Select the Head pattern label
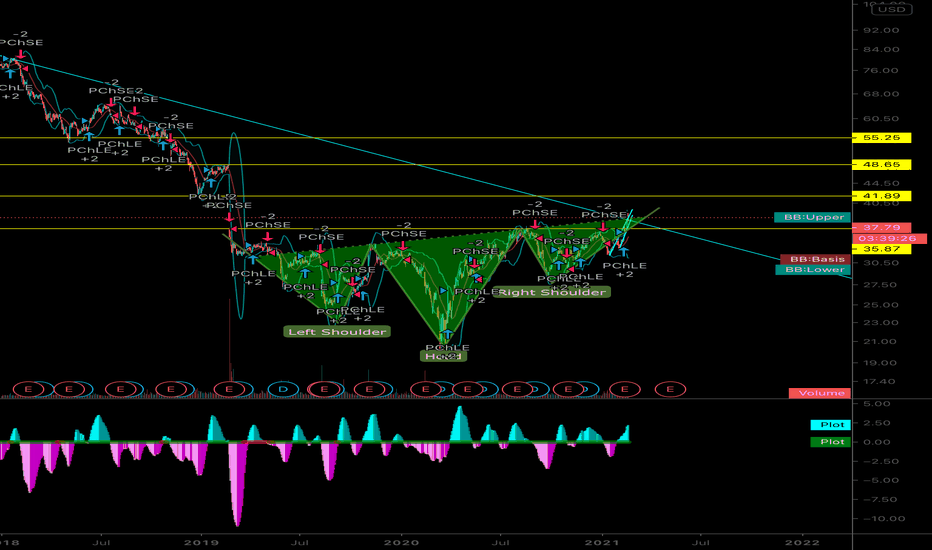The width and height of the screenshot is (932, 550). pos(443,356)
